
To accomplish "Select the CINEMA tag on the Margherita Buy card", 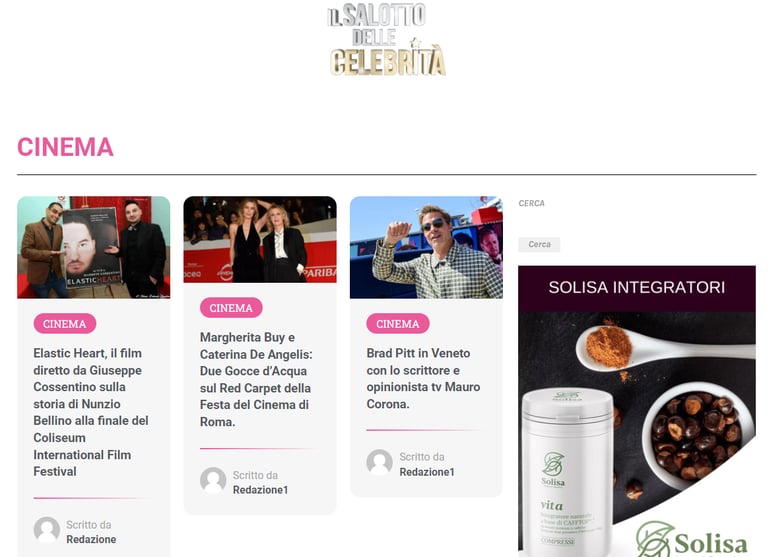I will 231,308.
